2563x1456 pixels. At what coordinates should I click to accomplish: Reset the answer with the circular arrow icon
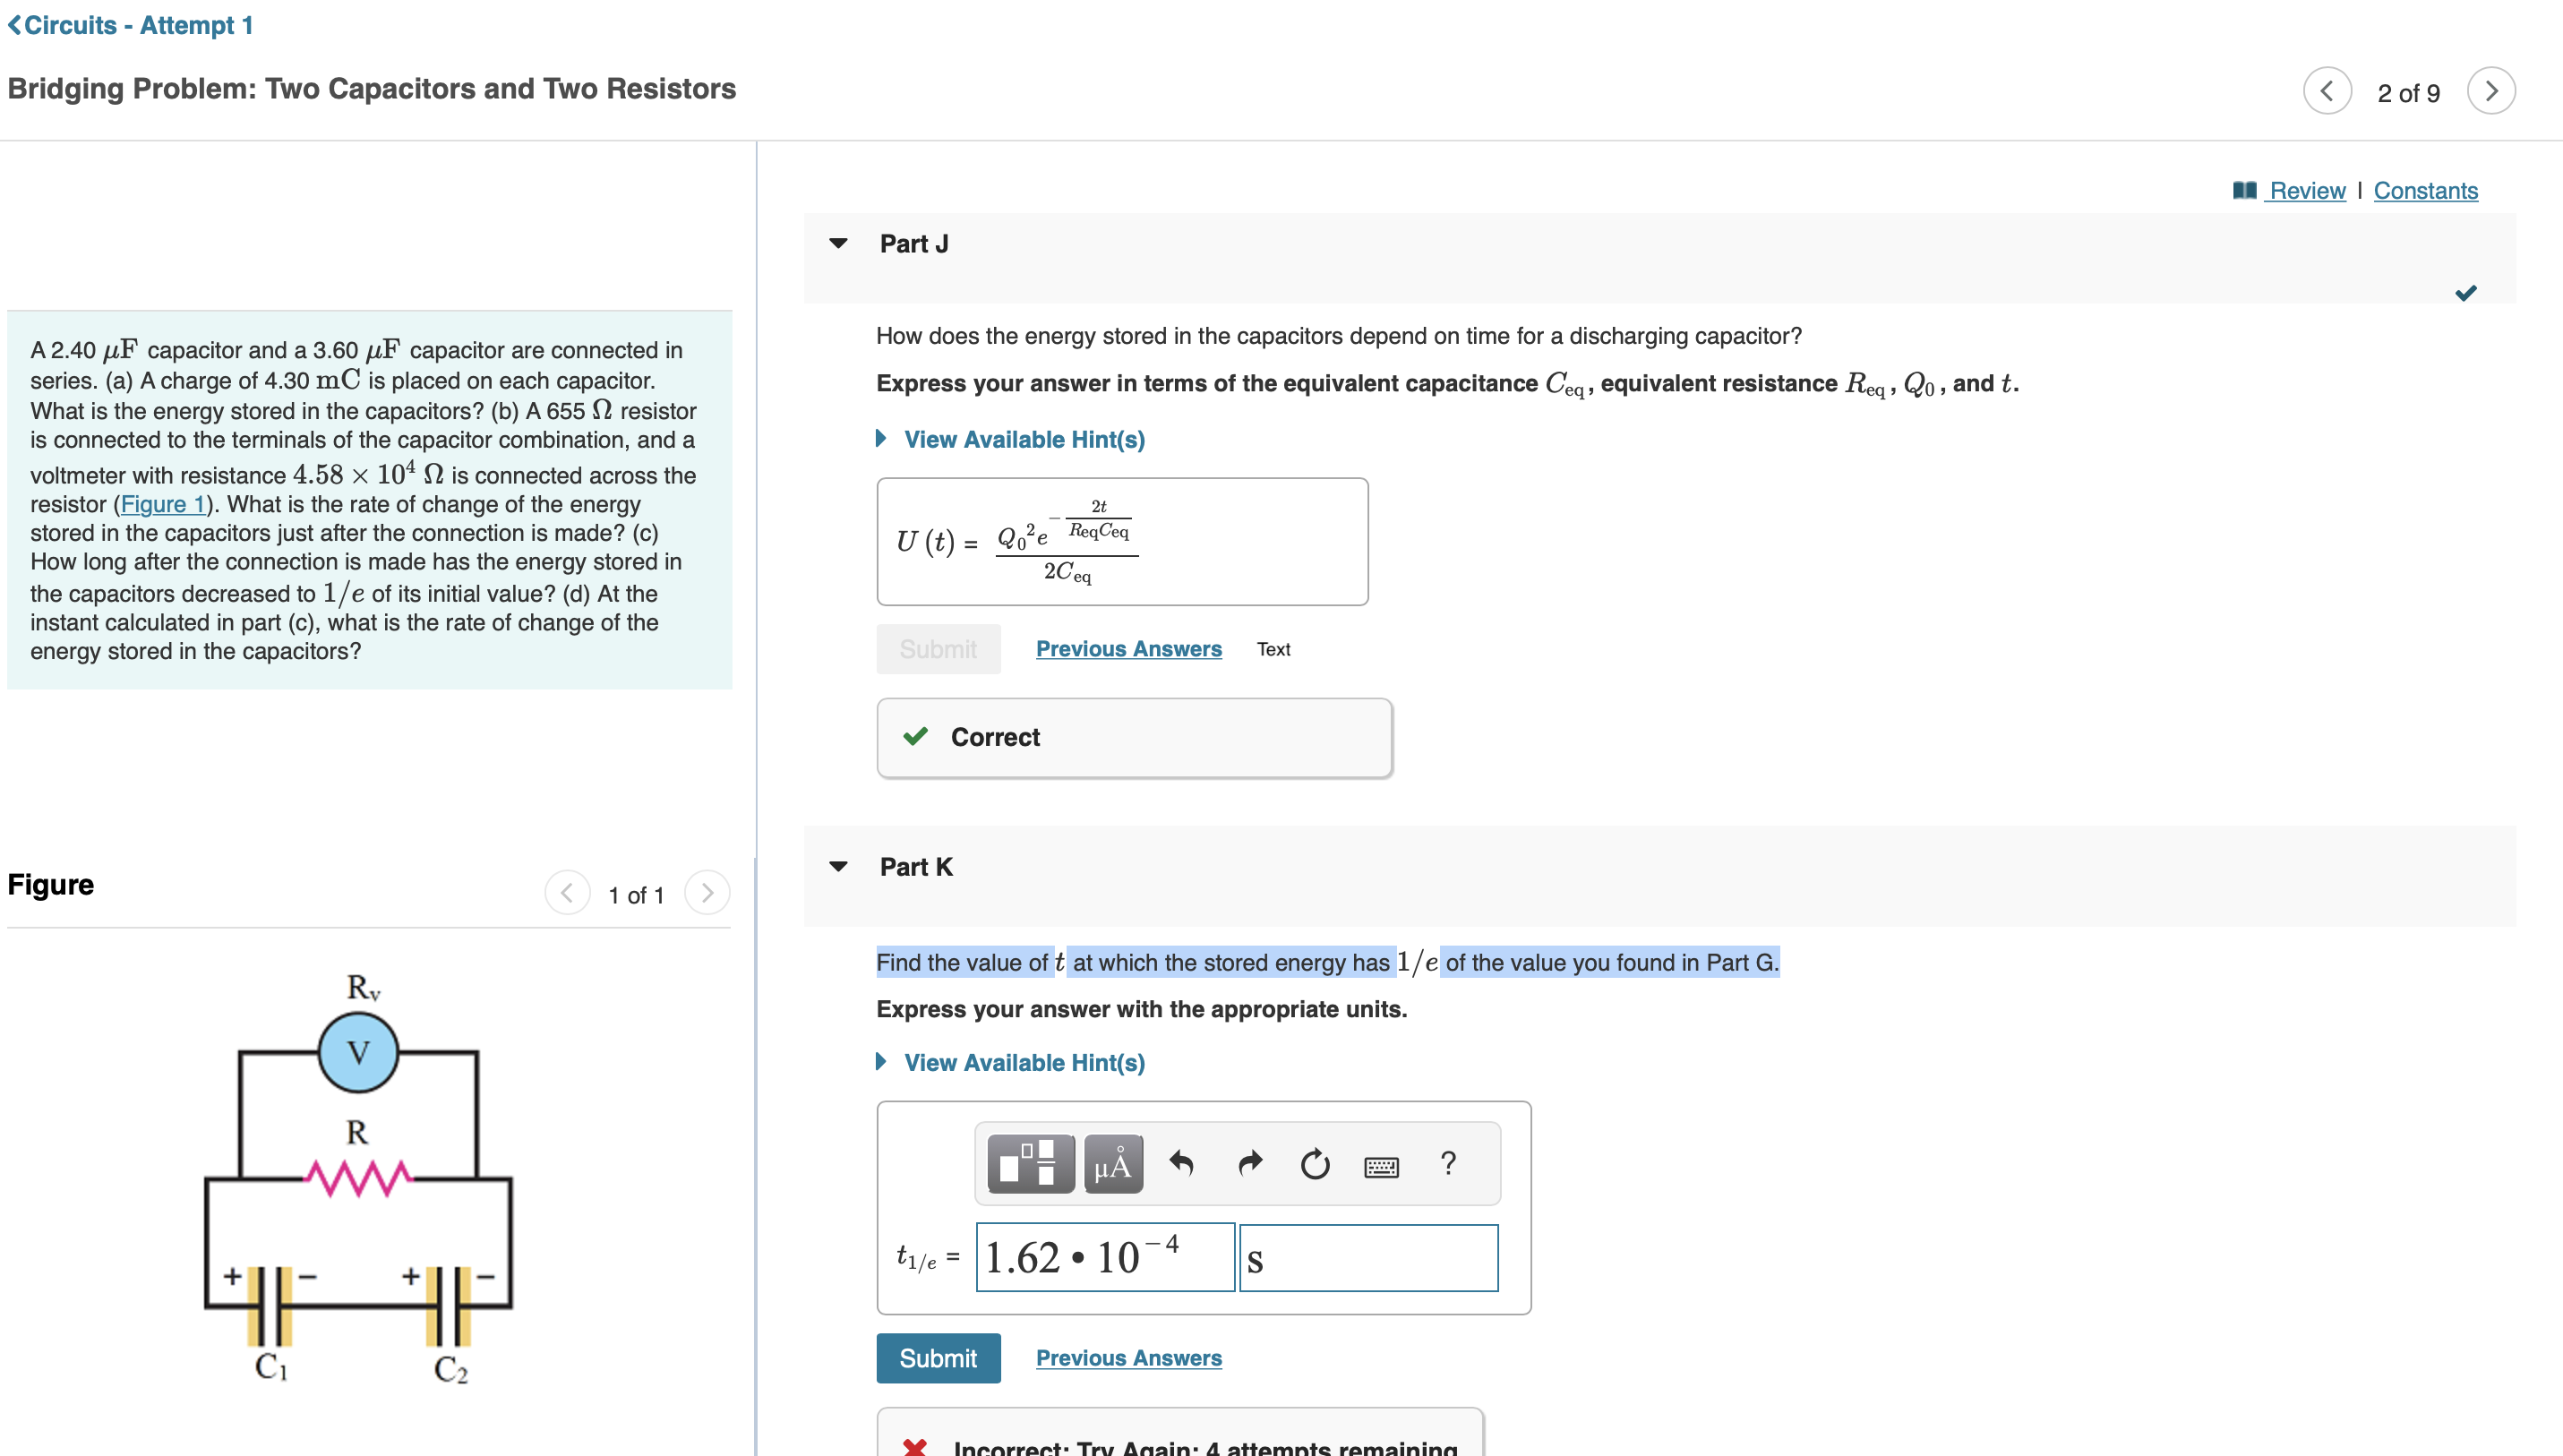1314,1163
